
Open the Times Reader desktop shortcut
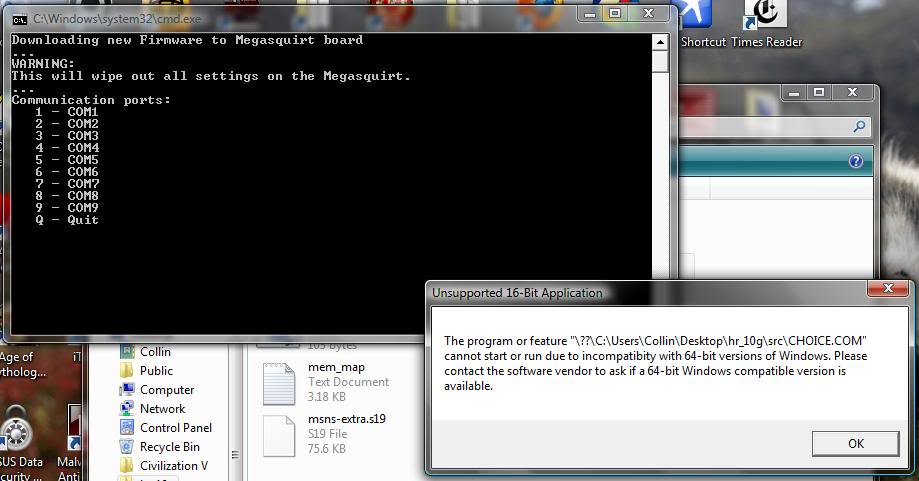[766, 23]
